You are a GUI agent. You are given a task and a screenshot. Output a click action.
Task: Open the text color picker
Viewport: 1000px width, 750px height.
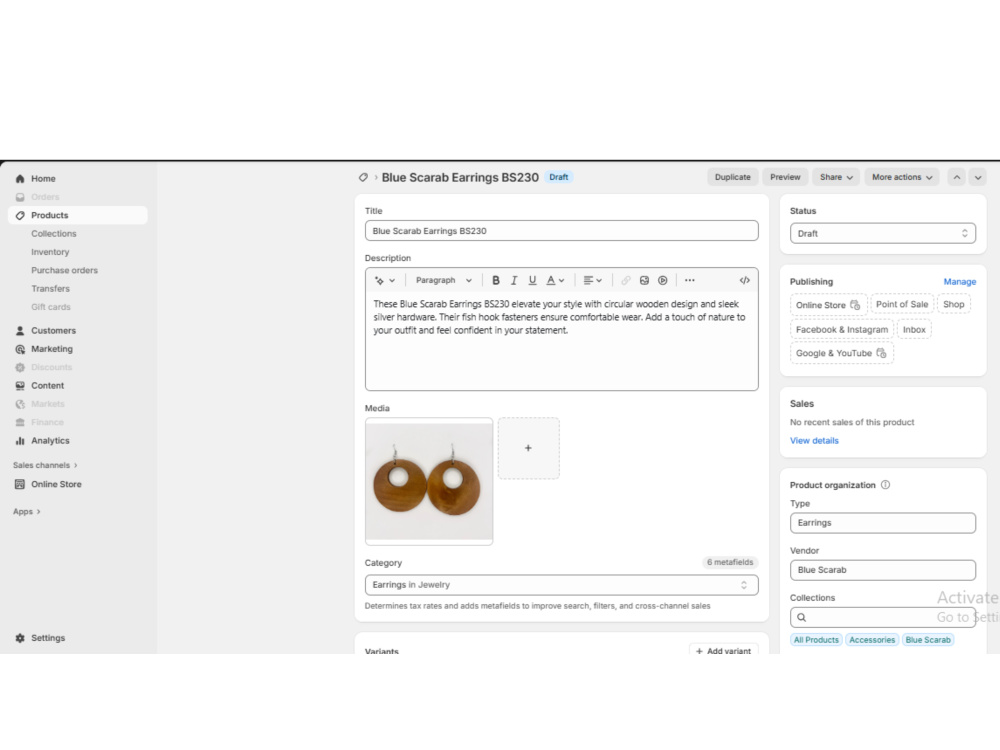pyautogui.click(x=555, y=281)
